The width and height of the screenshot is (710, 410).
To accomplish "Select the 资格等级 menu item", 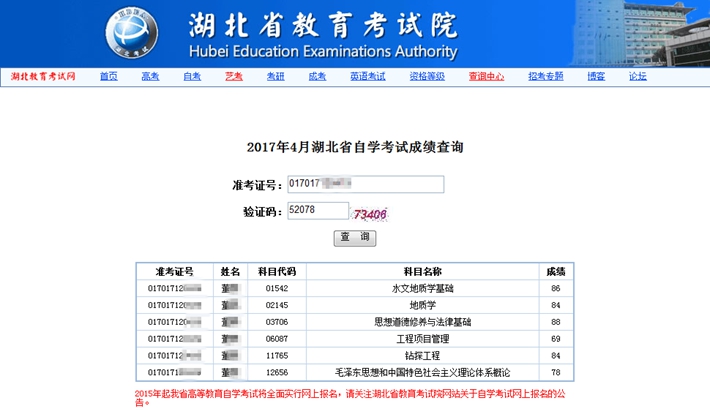I will (427, 76).
